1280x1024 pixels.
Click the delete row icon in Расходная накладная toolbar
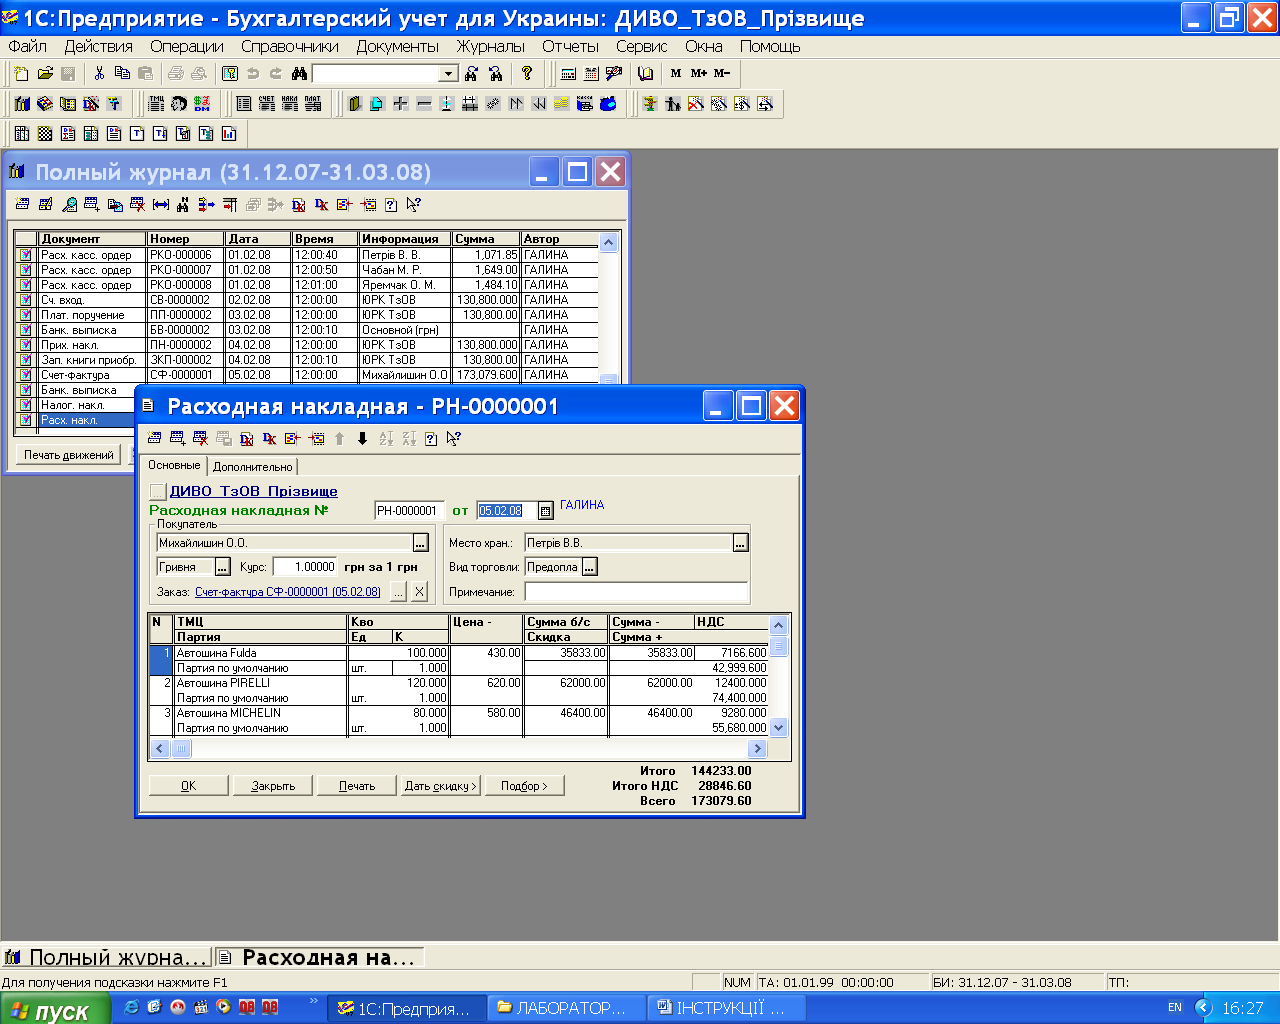coord(200,438)
